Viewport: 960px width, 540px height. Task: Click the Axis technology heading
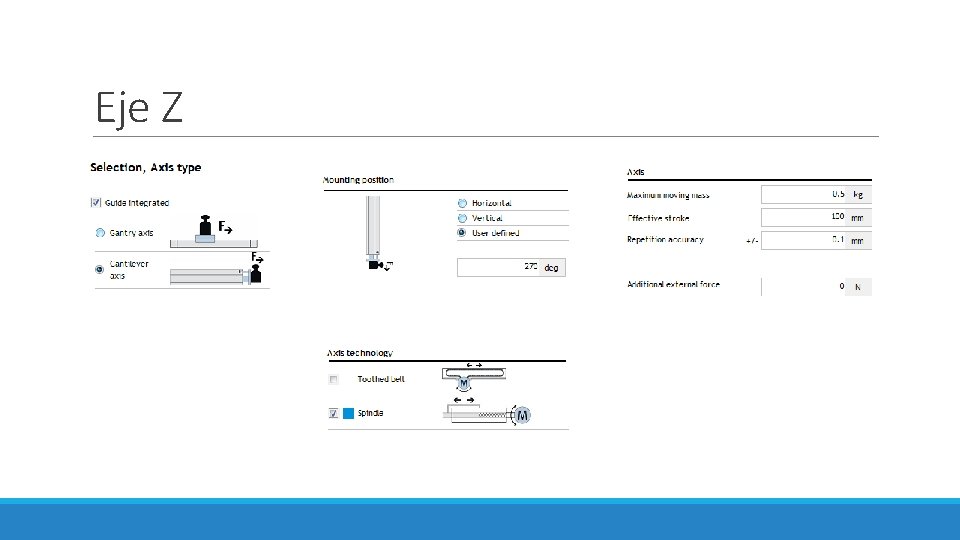tap(360, 353)
